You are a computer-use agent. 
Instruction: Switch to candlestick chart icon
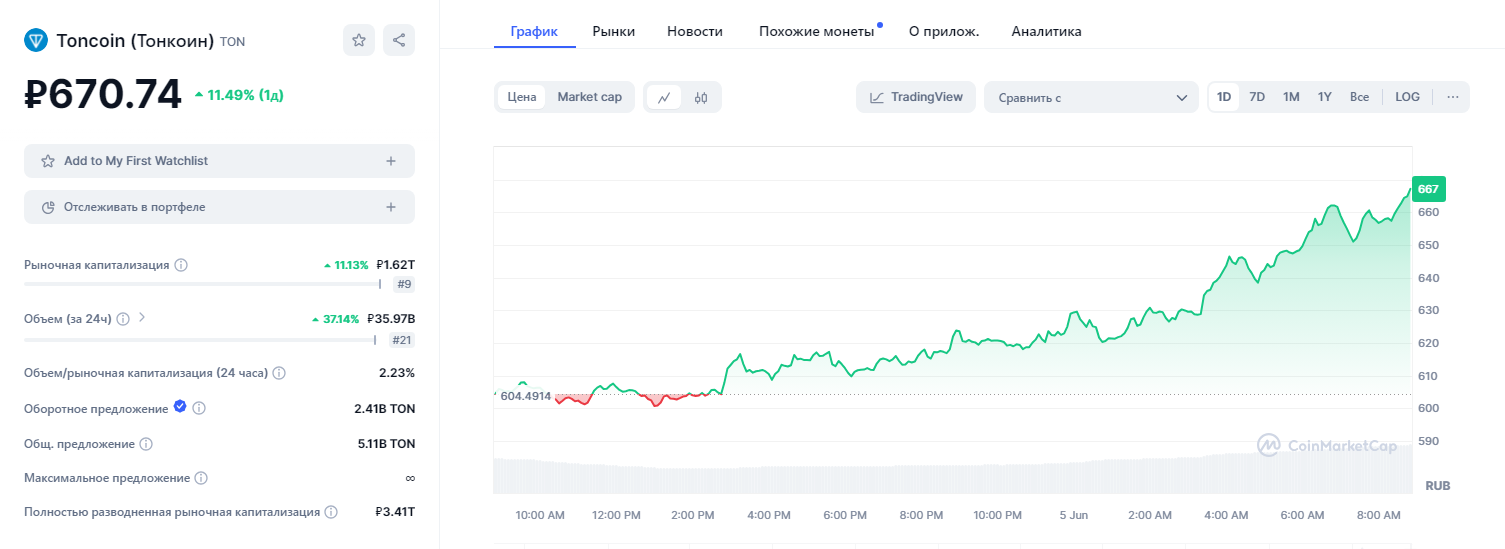click(701, 97)
